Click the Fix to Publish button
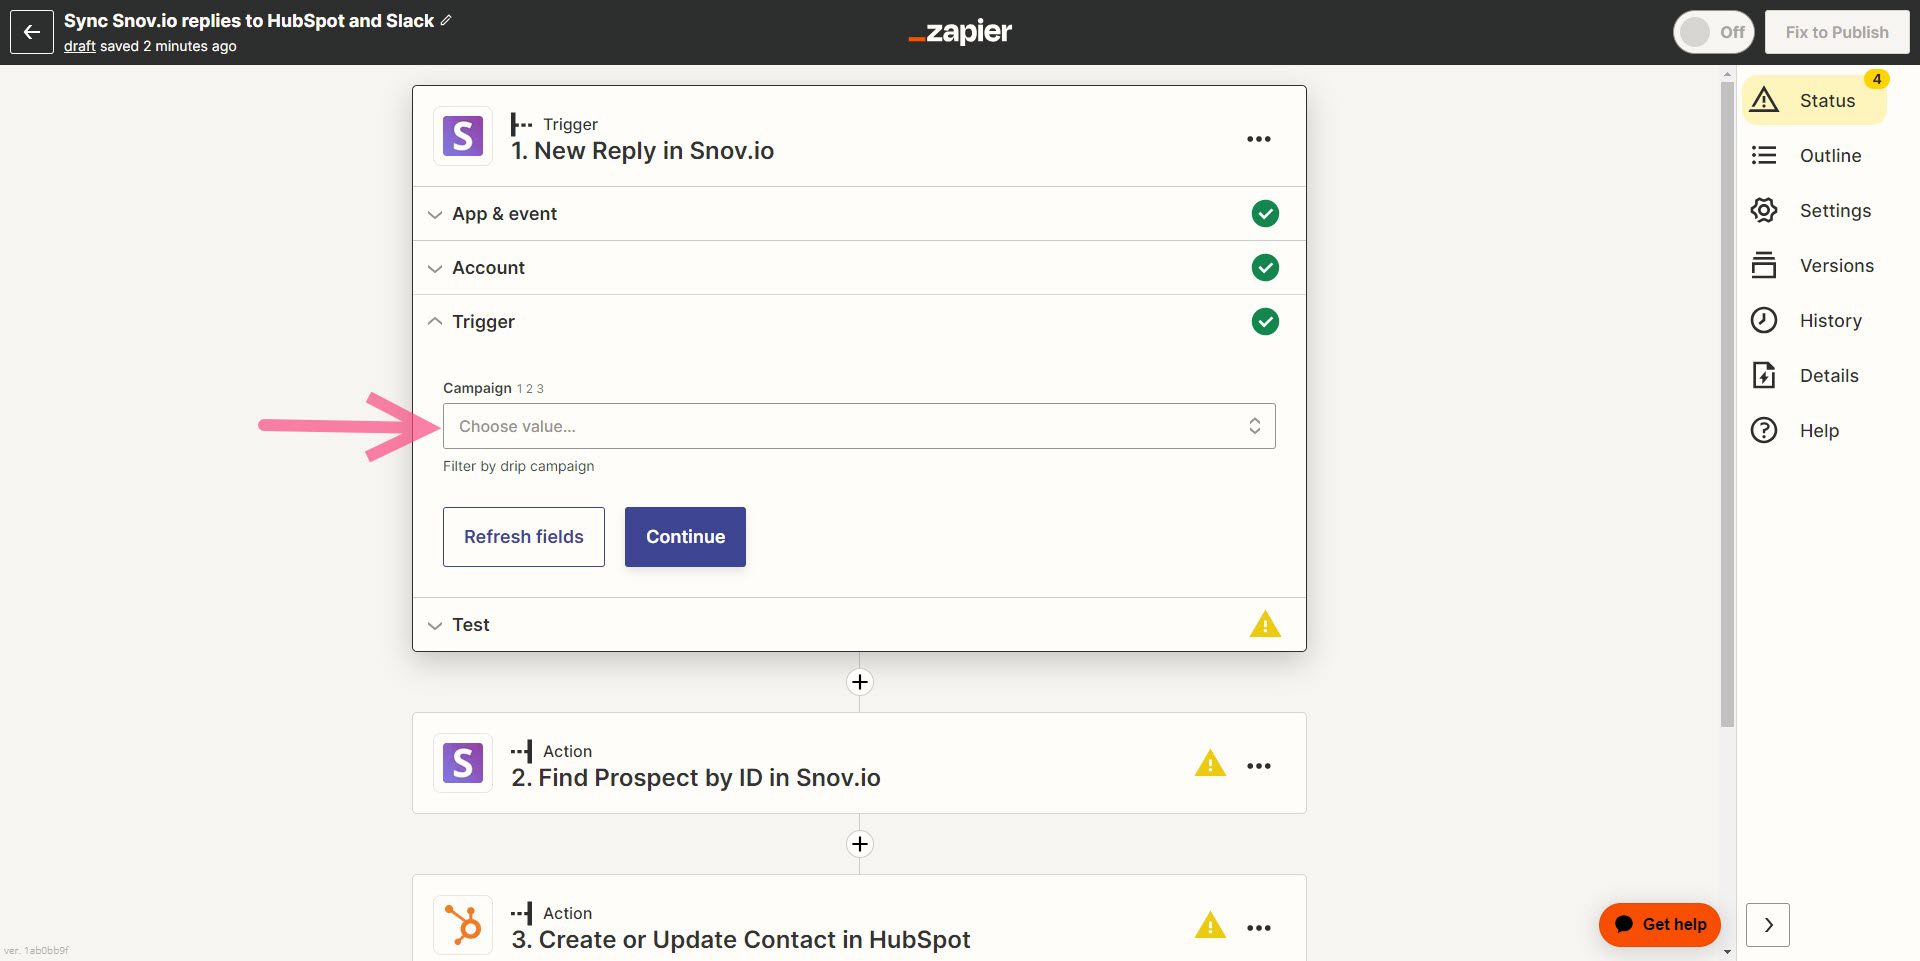 (1837, 32)
